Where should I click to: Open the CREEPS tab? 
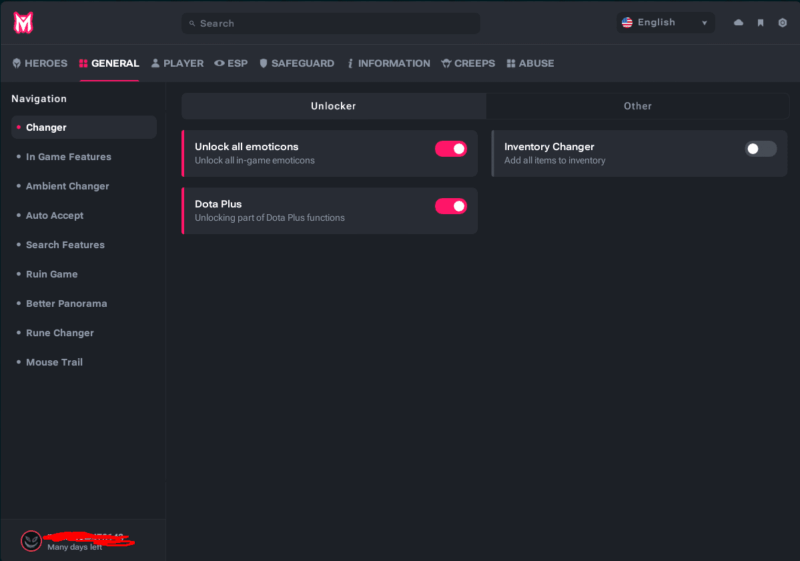[468, 63]
